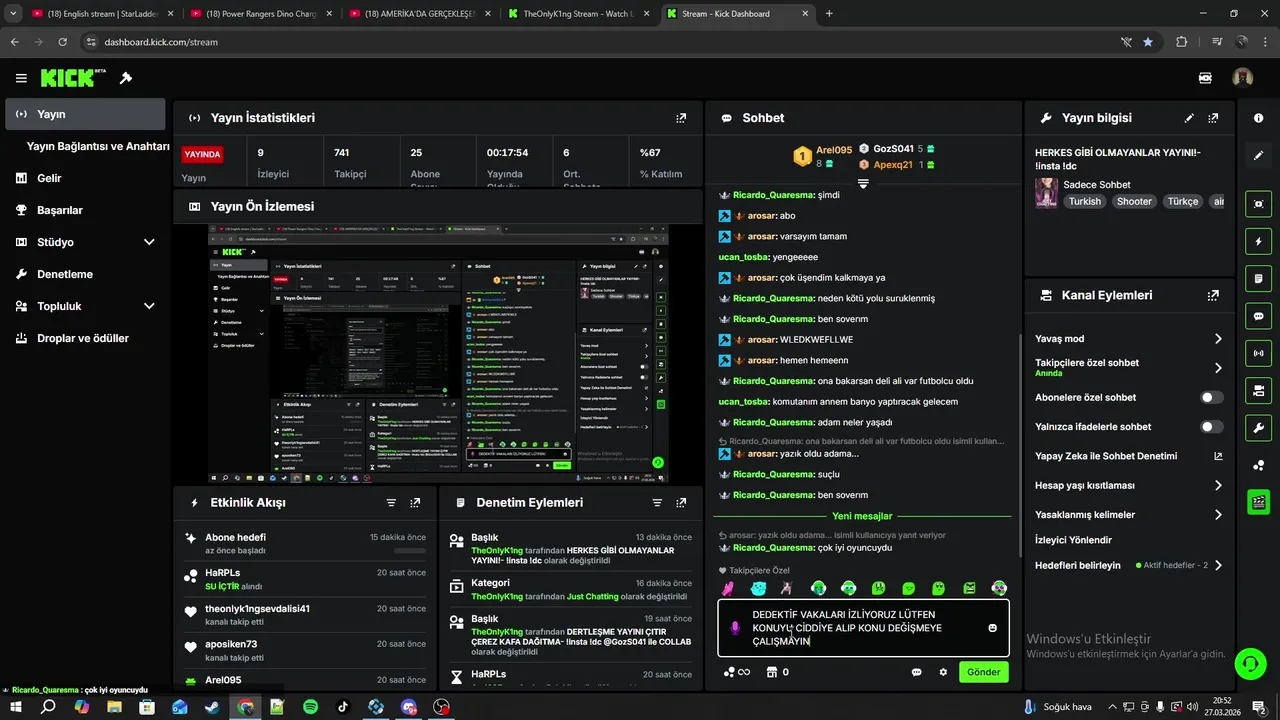The width and height of the screenshot is (1280, 720).
Task: Click the info icon in right rail
Action: [x=1258, y=118]
